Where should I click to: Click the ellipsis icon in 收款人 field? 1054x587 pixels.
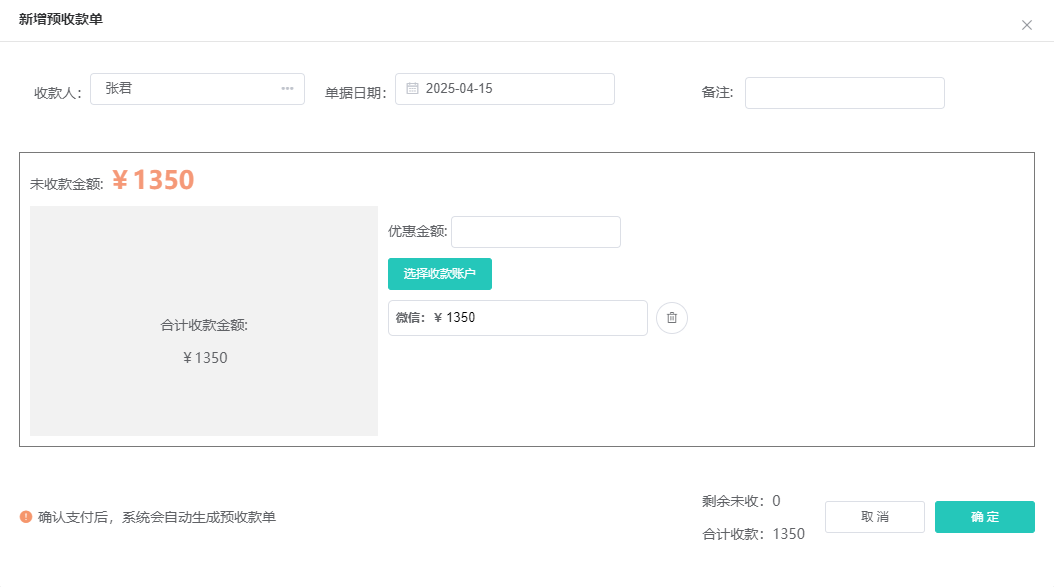click(x=287, y=89)
